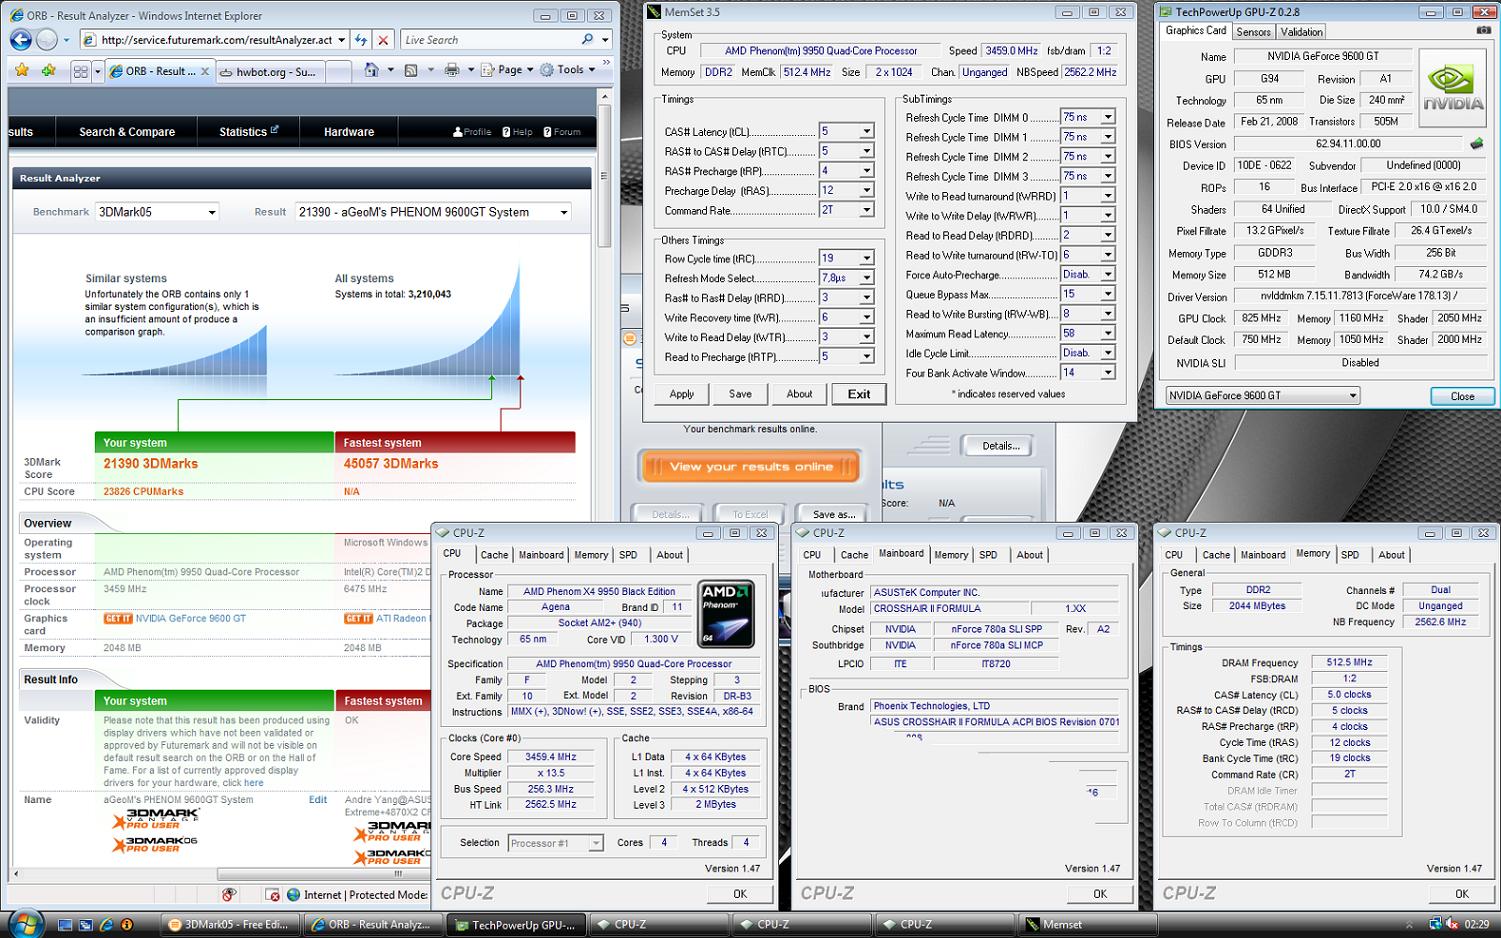Open the Command Rate 2T dropdown
The width and height of the screenshot is (1501, 938).
point(867,210)
